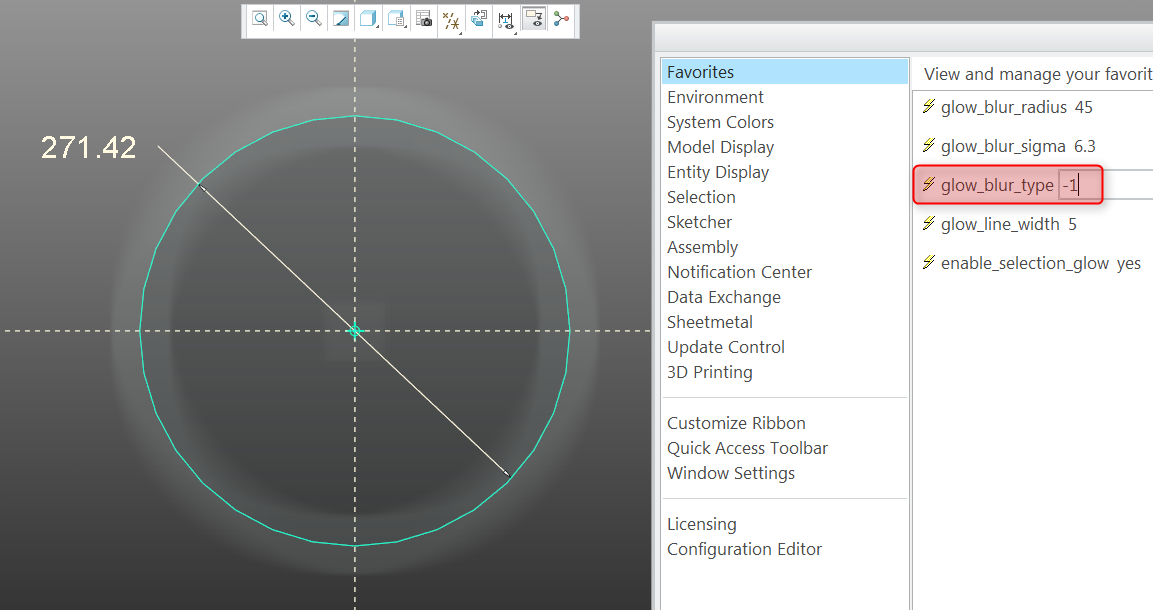Open the Display Style cube menu
Screen dimensions: 1153x610
[368, 19]
